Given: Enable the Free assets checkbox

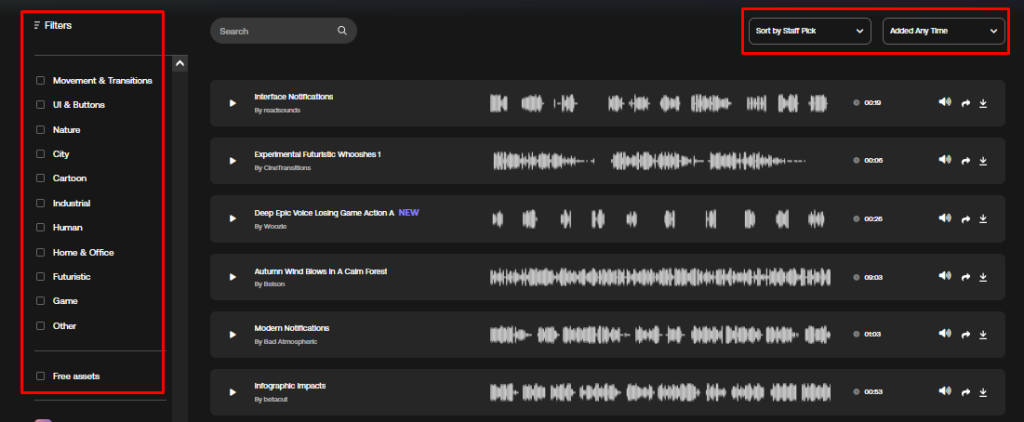Looking at the screenshot, I should 40,376.
